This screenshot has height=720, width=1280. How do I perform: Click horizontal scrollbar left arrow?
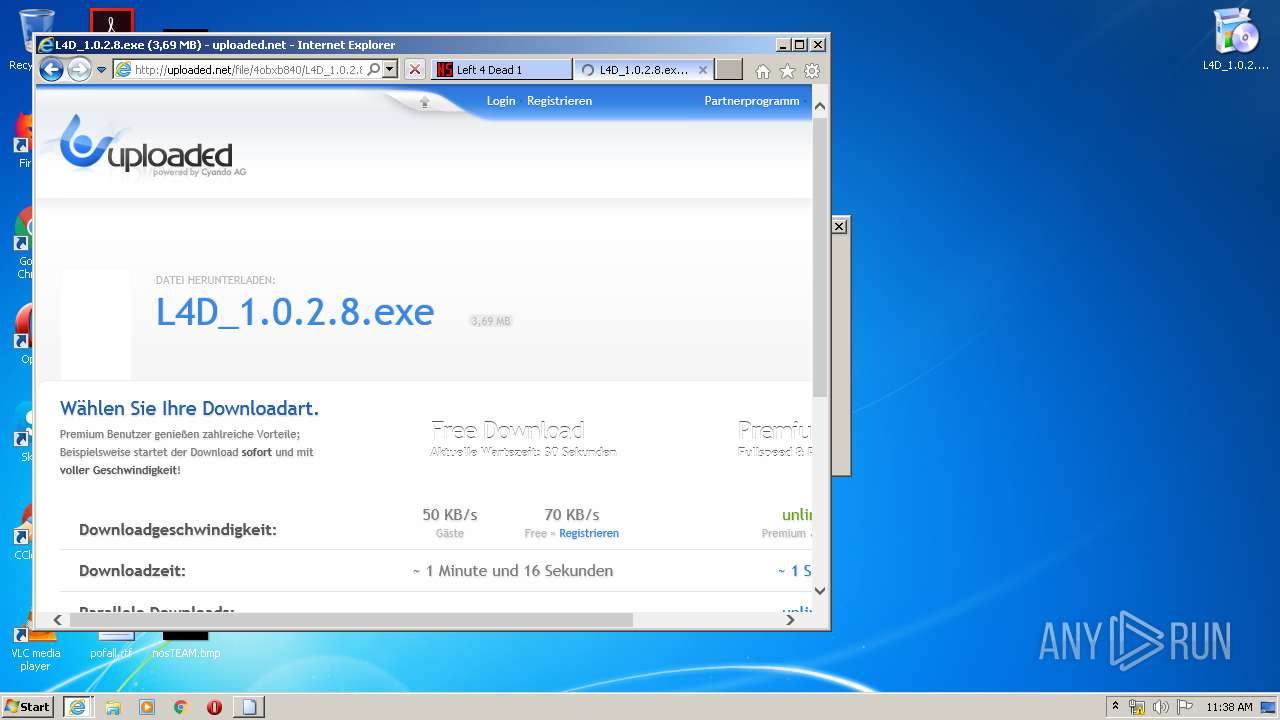tap(57, 620)
